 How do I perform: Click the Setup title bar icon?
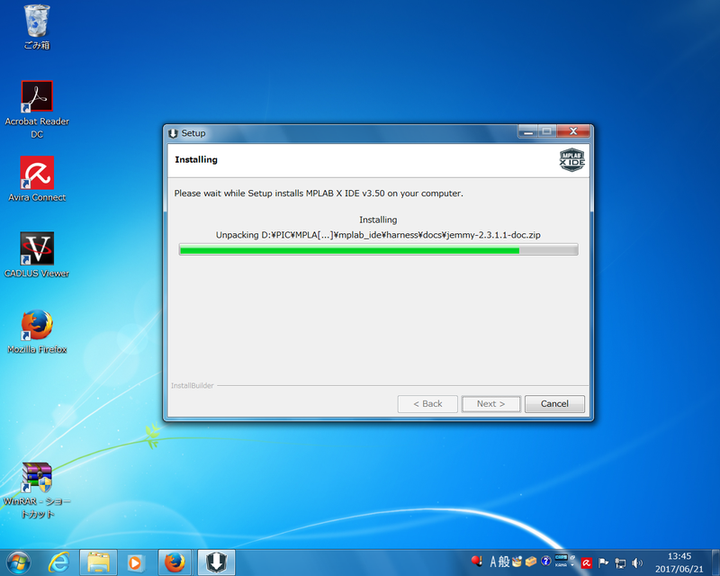[173, 133]
